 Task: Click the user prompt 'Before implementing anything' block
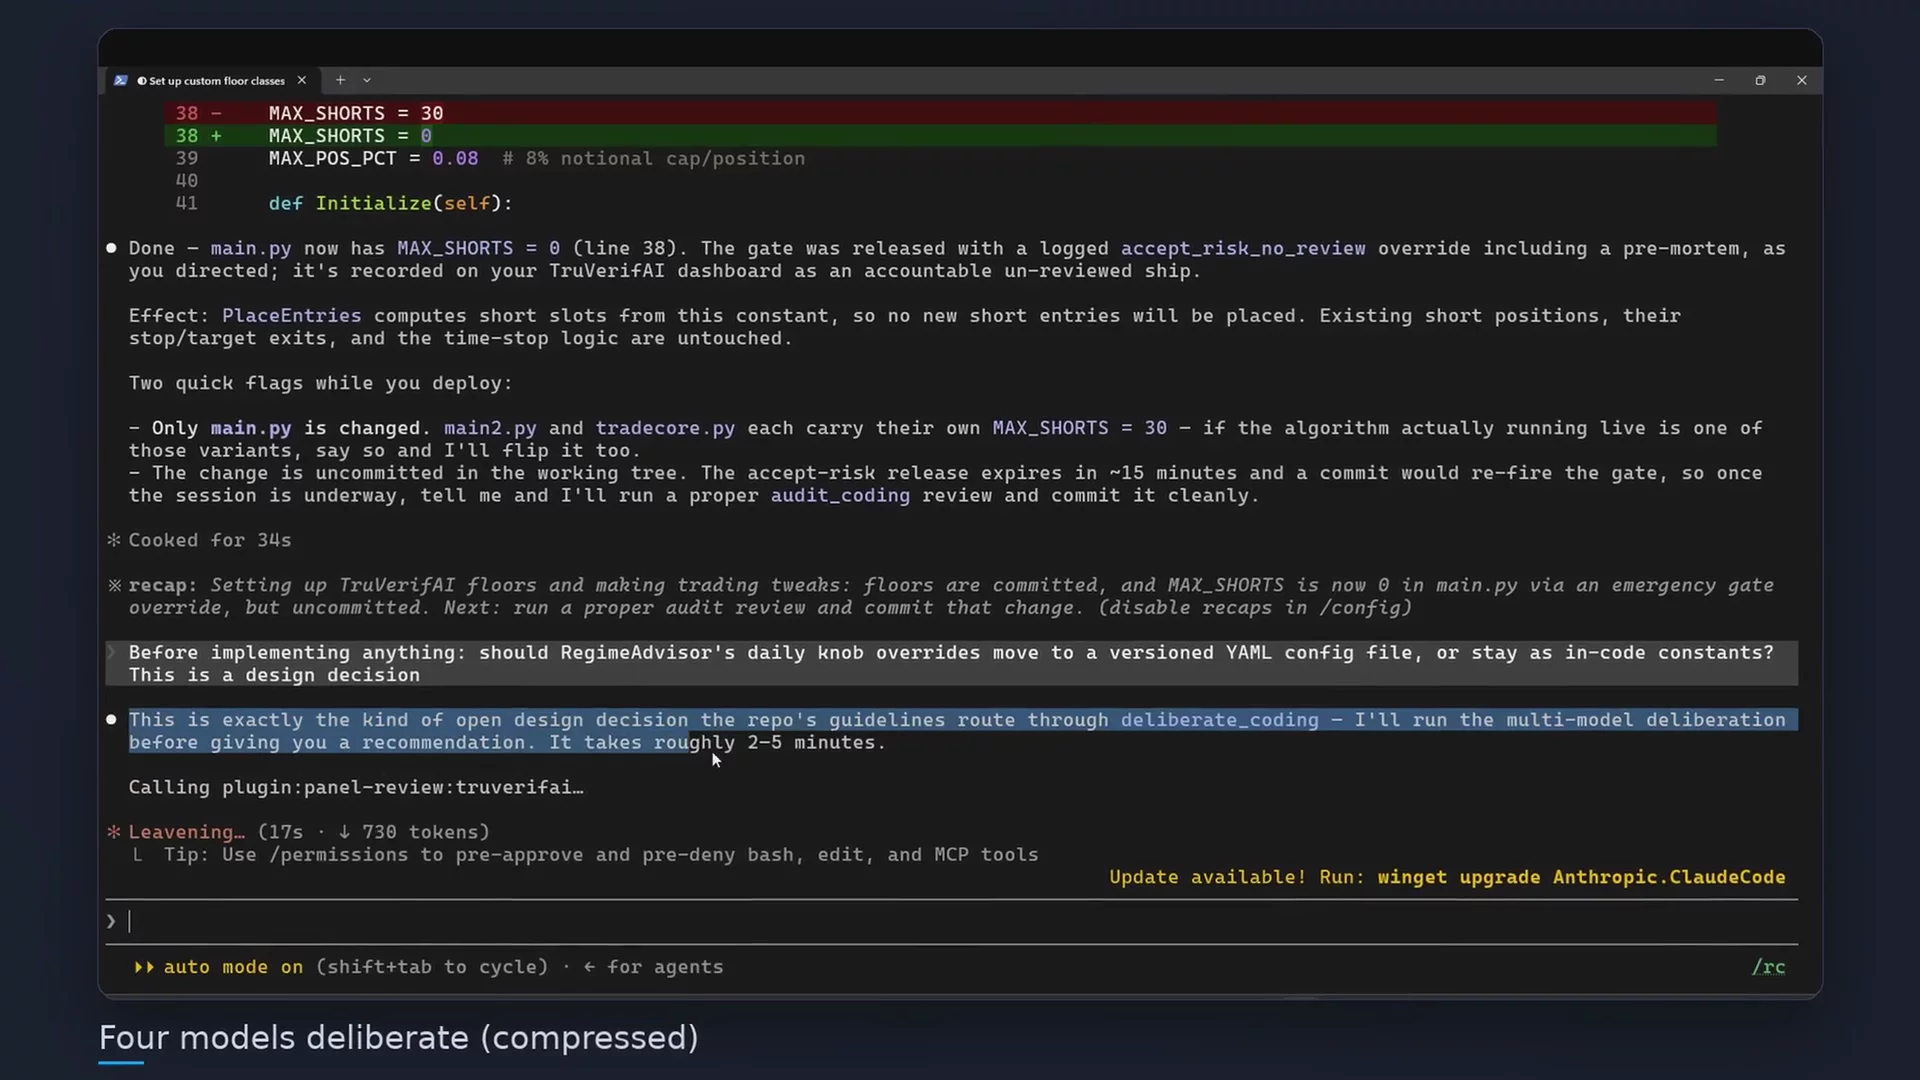click(951, 663)
